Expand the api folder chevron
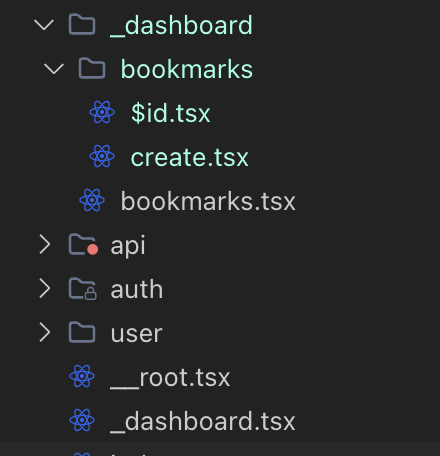This screenshot has height=456, width=440. click(45, 244)
